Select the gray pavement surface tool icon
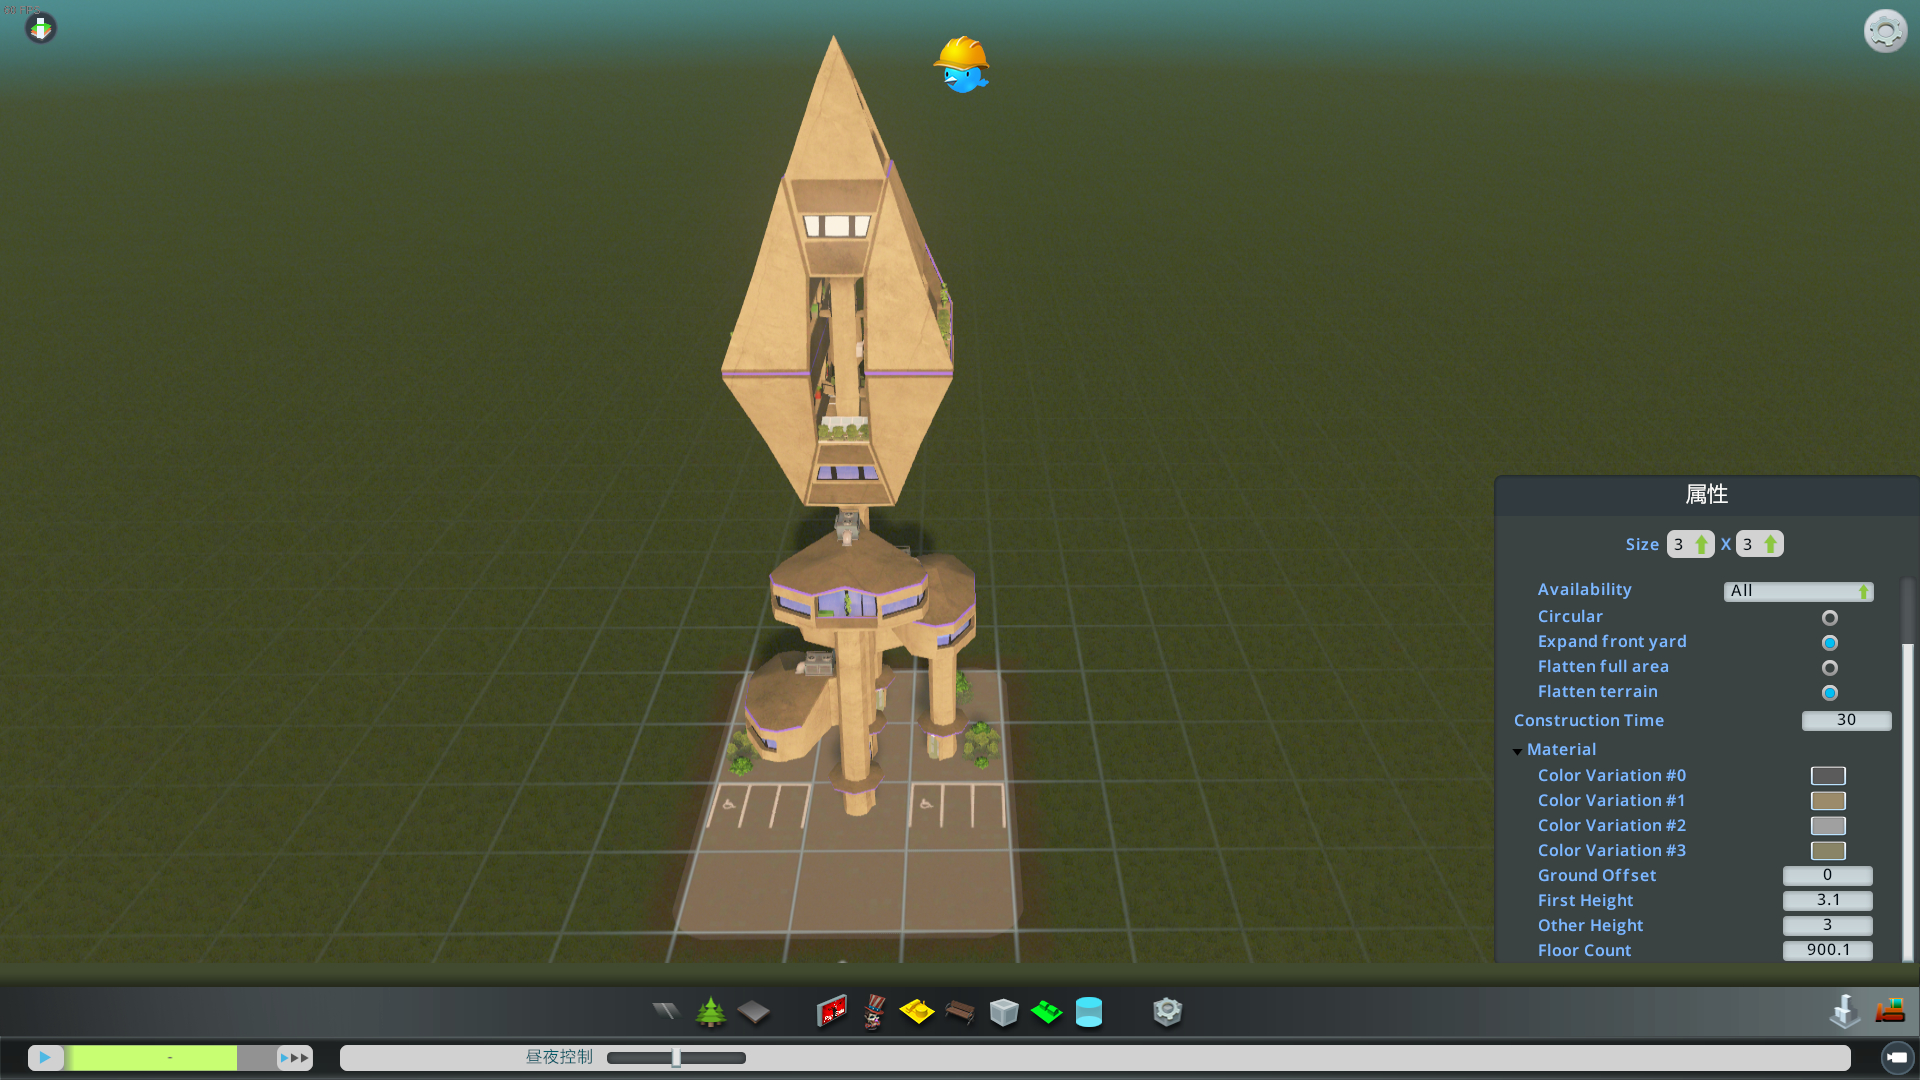Screen dimensions: 1920x1080 [754, 1012]
